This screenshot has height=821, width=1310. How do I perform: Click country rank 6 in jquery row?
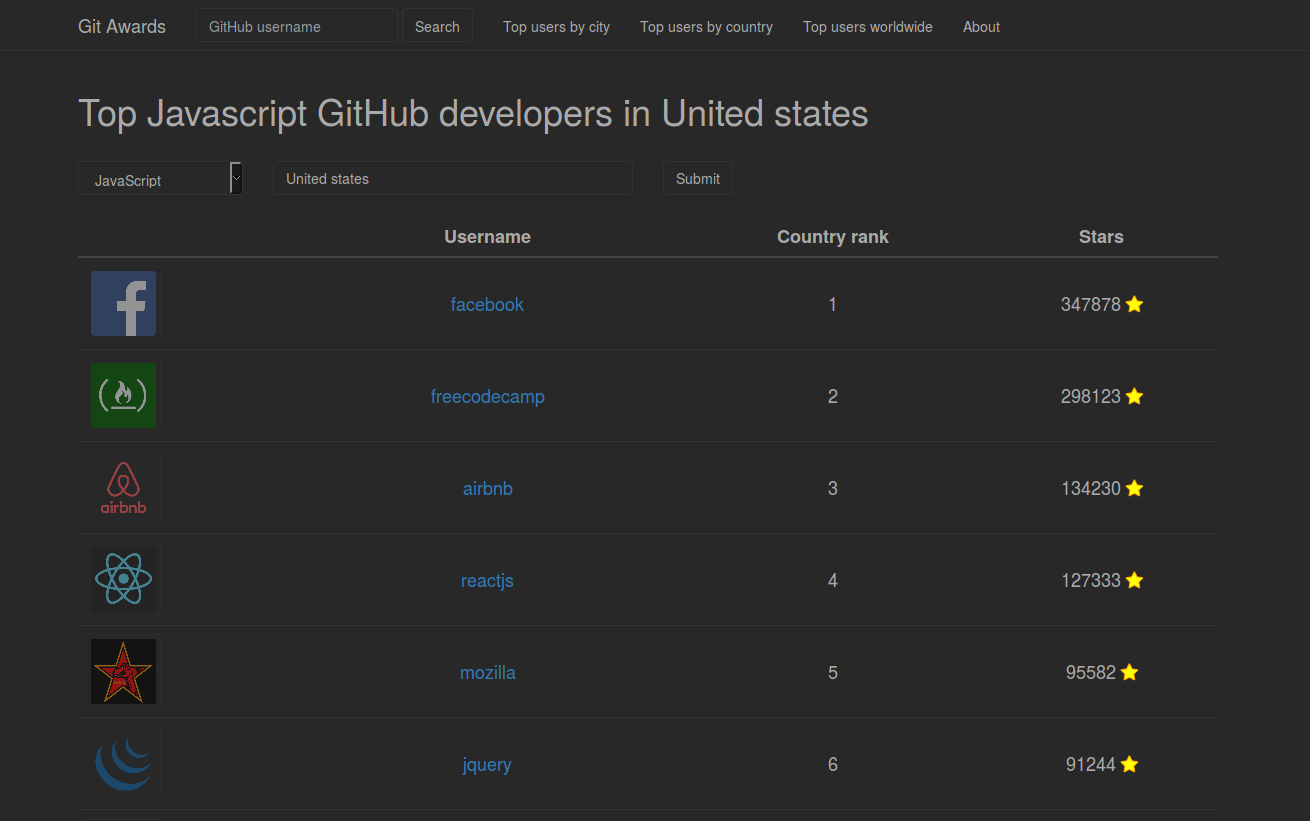pos(833,765)
